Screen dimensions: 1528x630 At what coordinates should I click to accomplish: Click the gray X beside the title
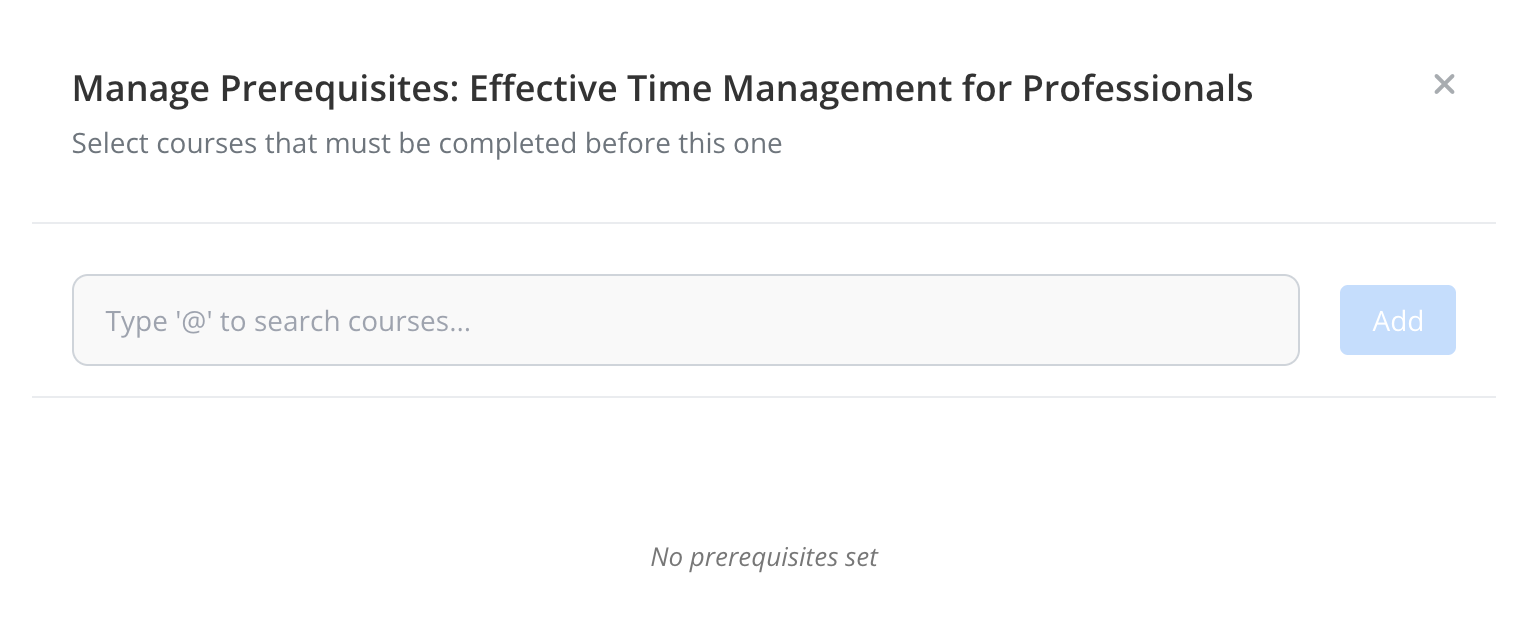(x=1443, y=85)
